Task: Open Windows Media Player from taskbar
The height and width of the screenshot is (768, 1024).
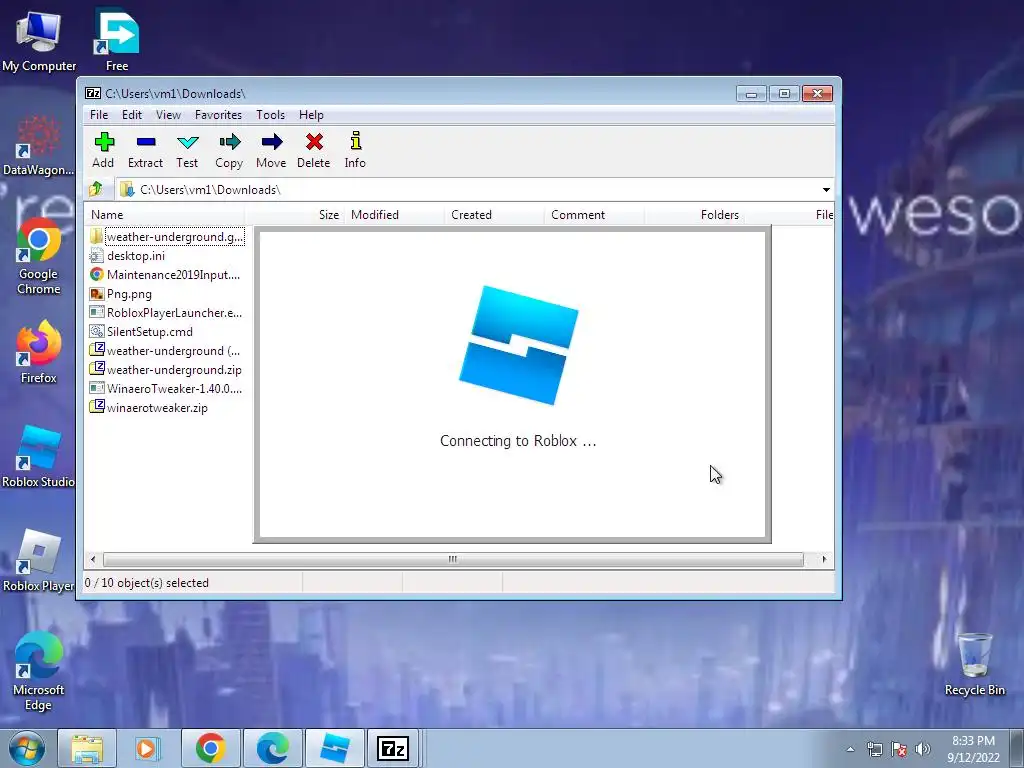Action: point(148,748)
